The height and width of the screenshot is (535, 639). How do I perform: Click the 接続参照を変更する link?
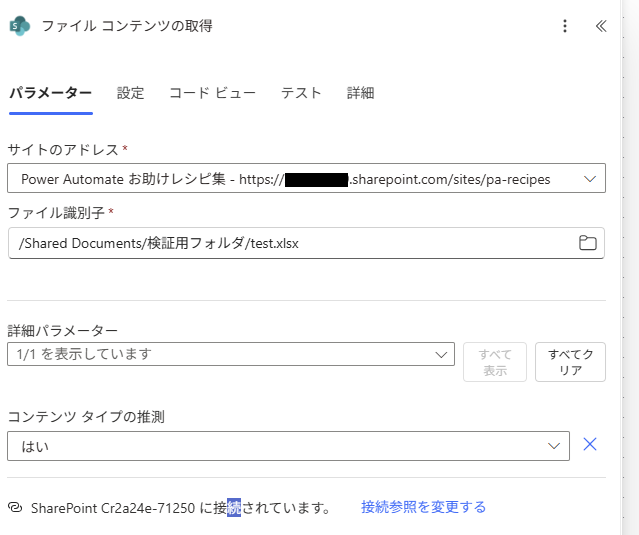(x=423, y=507)
